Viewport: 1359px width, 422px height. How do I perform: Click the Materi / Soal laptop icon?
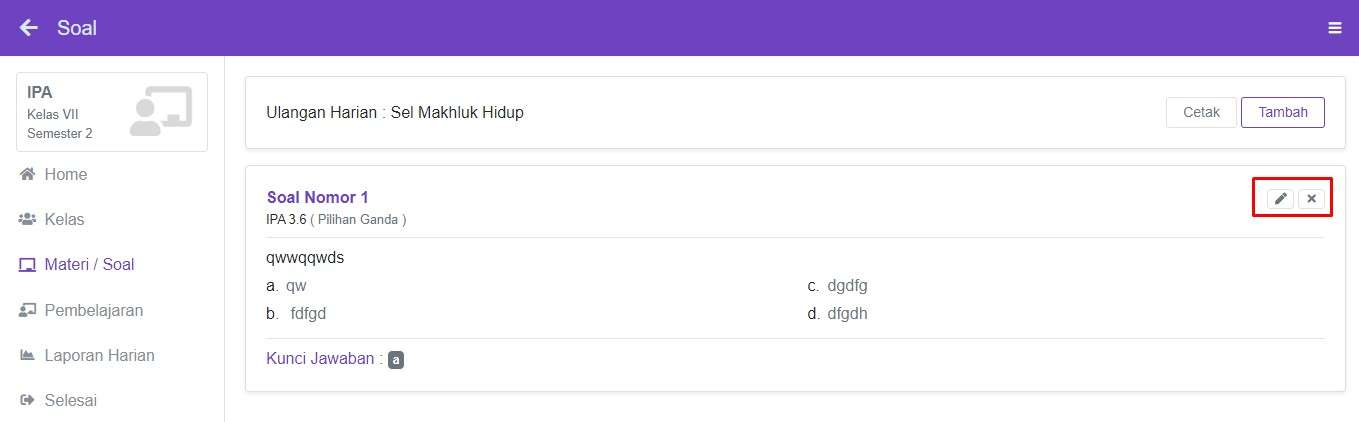click(28, 265)
